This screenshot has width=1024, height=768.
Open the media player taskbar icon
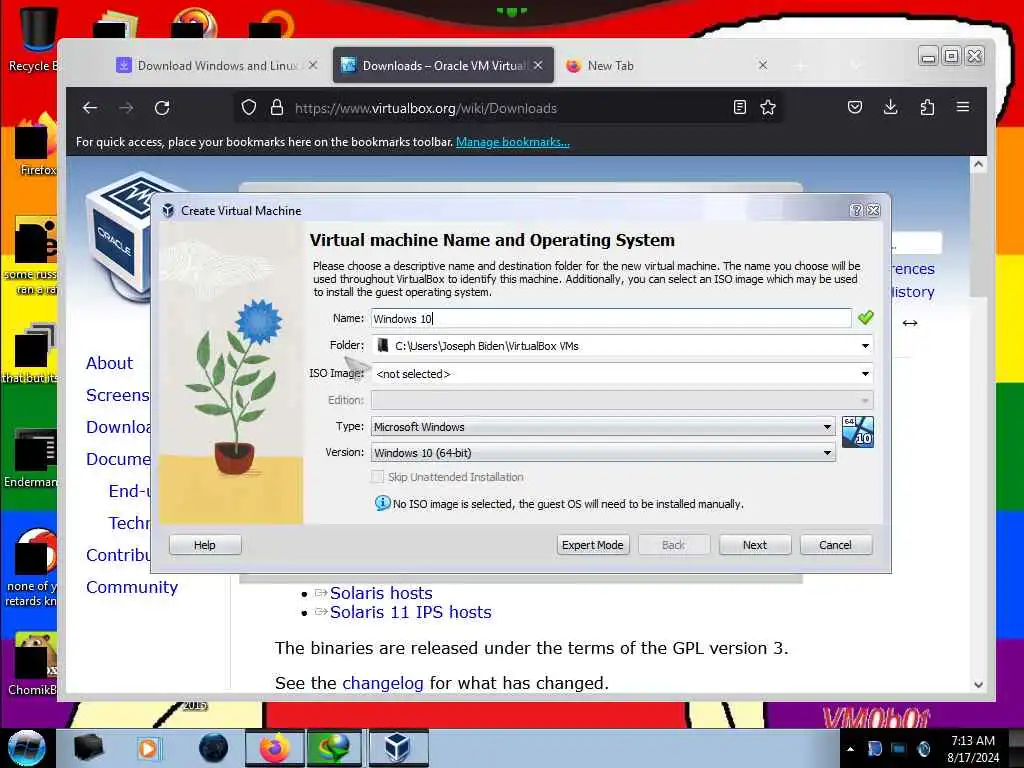(148, 748)
